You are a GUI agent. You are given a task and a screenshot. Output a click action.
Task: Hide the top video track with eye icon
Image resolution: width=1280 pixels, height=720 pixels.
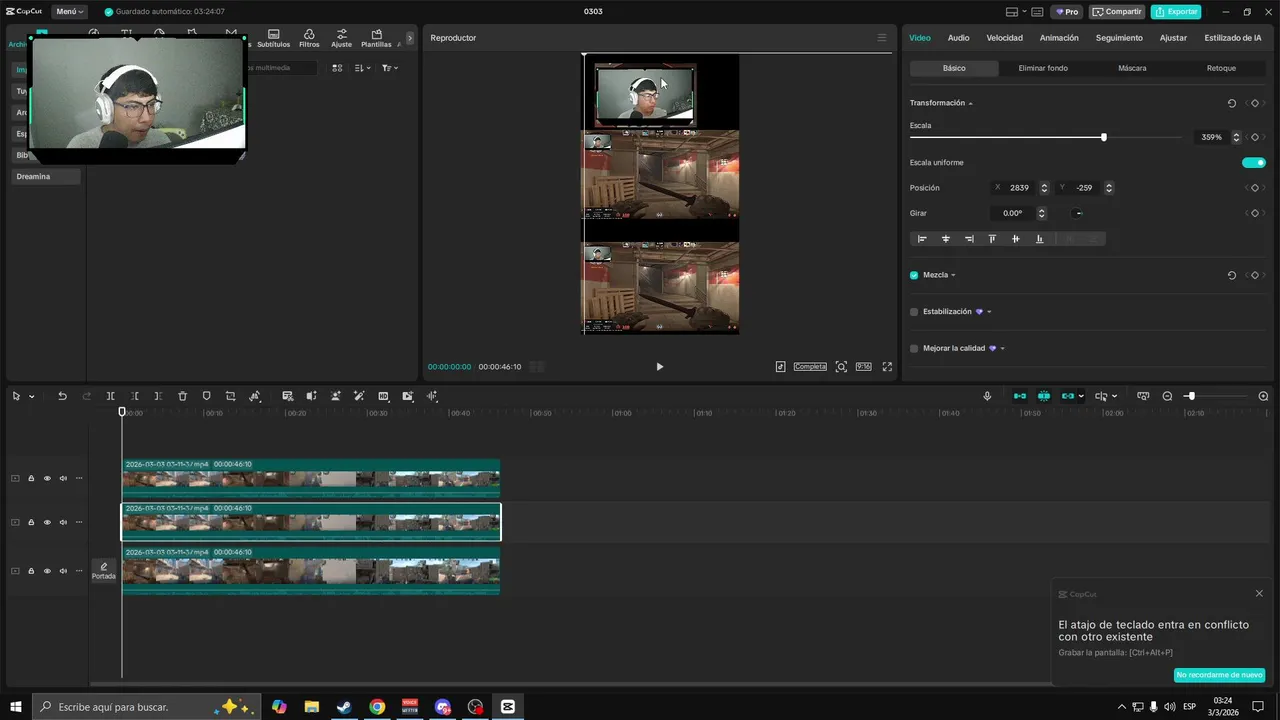click(47, 478)
